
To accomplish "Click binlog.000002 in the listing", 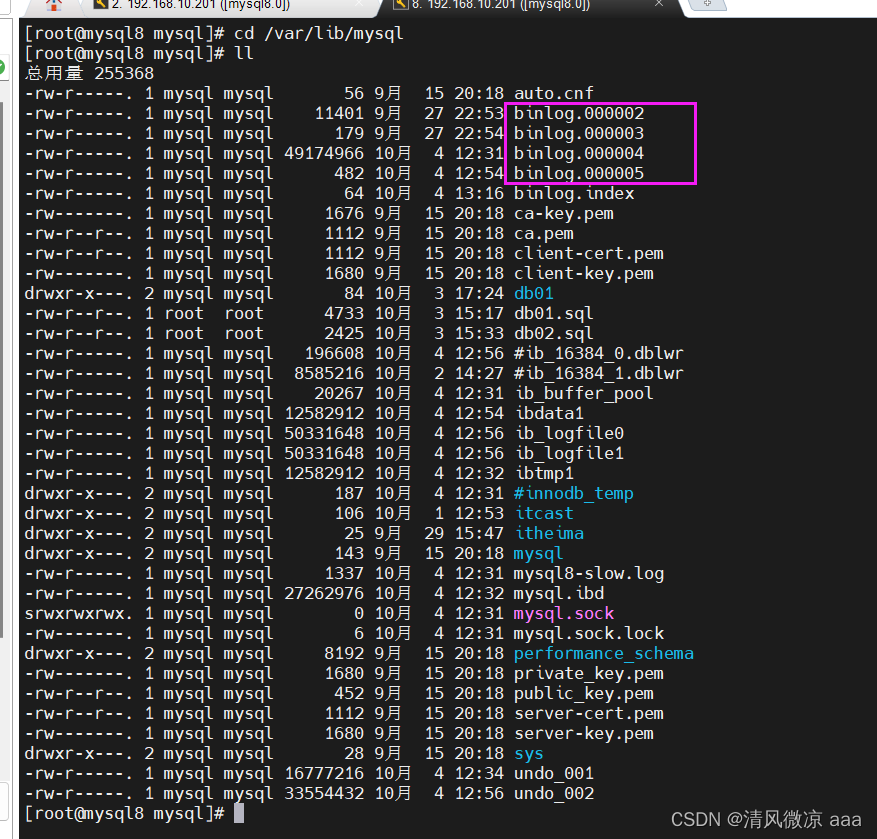I will click(x=579, y=114).
